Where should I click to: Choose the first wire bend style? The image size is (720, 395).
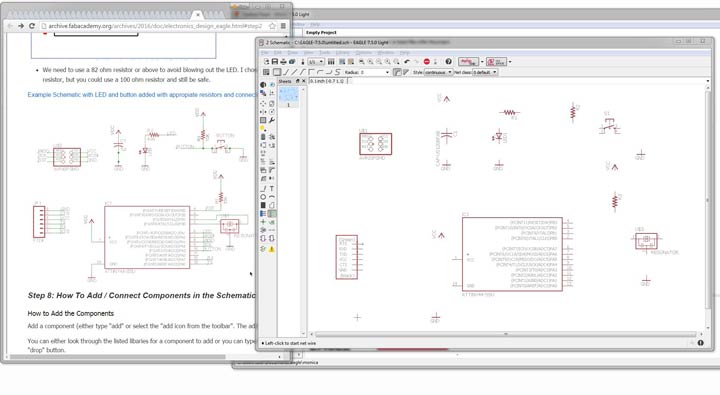click(x=277, y=72)
